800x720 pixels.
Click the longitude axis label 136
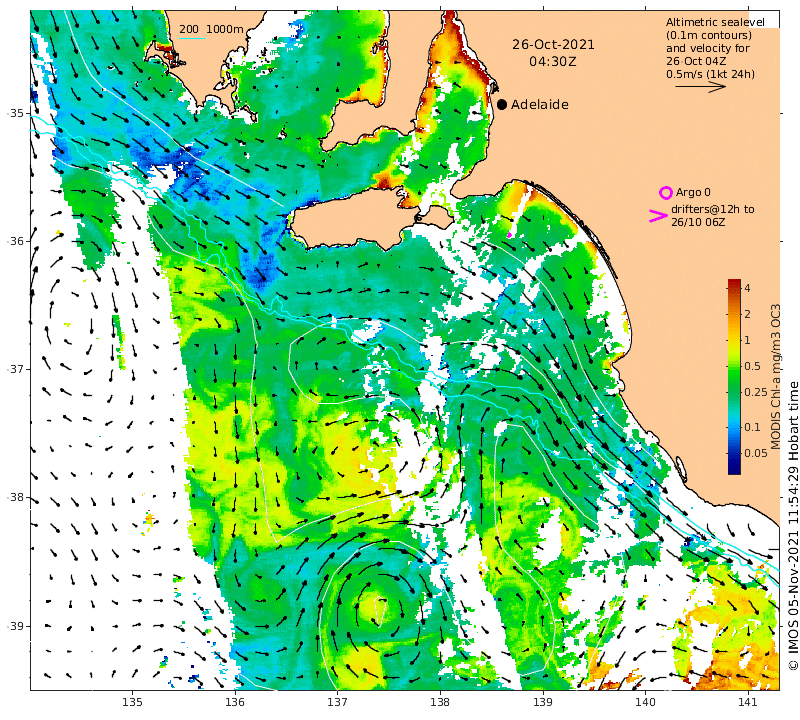[x=235, y=703]
